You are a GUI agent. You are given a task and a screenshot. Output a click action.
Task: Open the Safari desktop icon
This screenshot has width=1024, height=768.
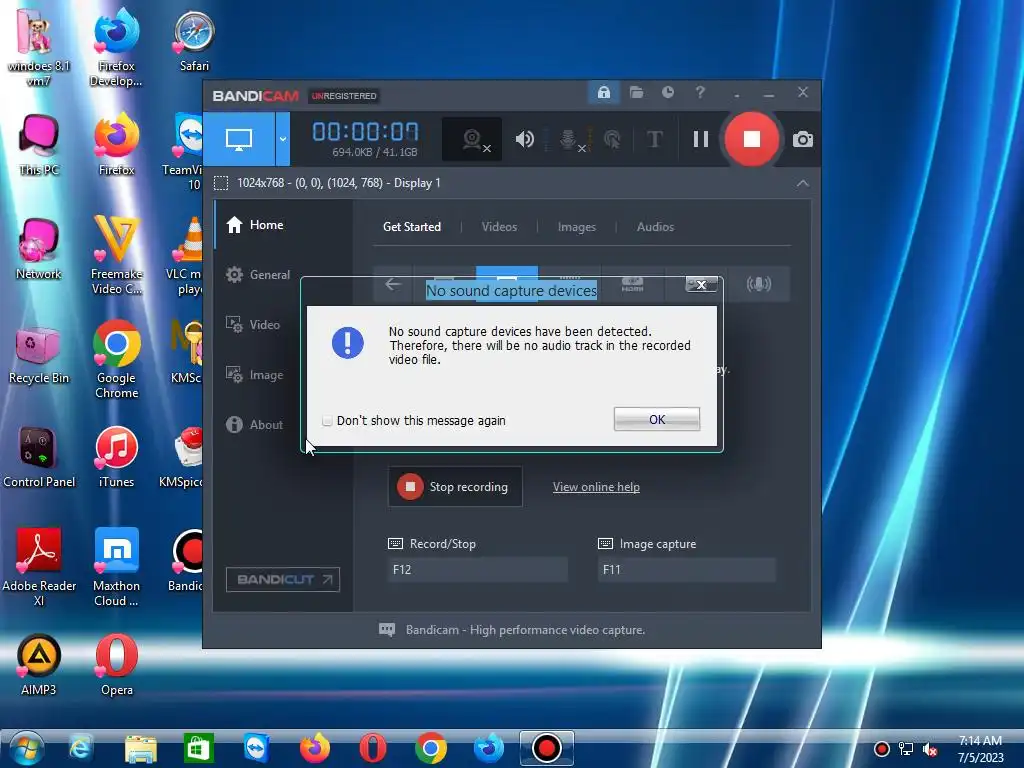(194, 40)
